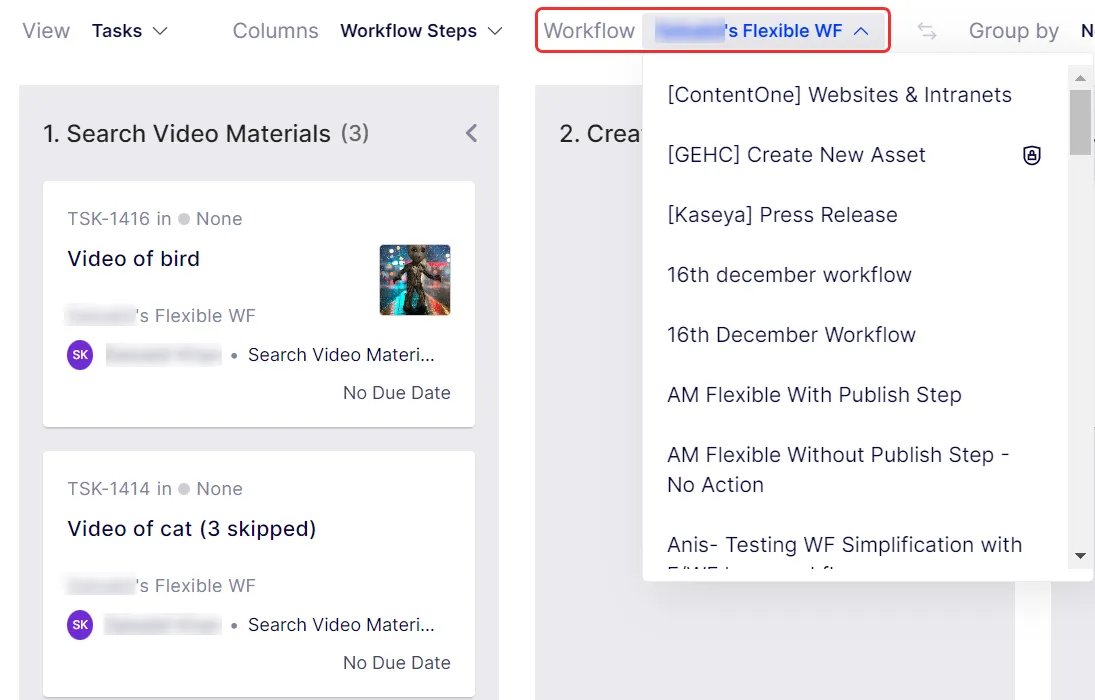Click Search Video Materi... step on TSK-1416
1095x700 pixels.
point(341,355)
